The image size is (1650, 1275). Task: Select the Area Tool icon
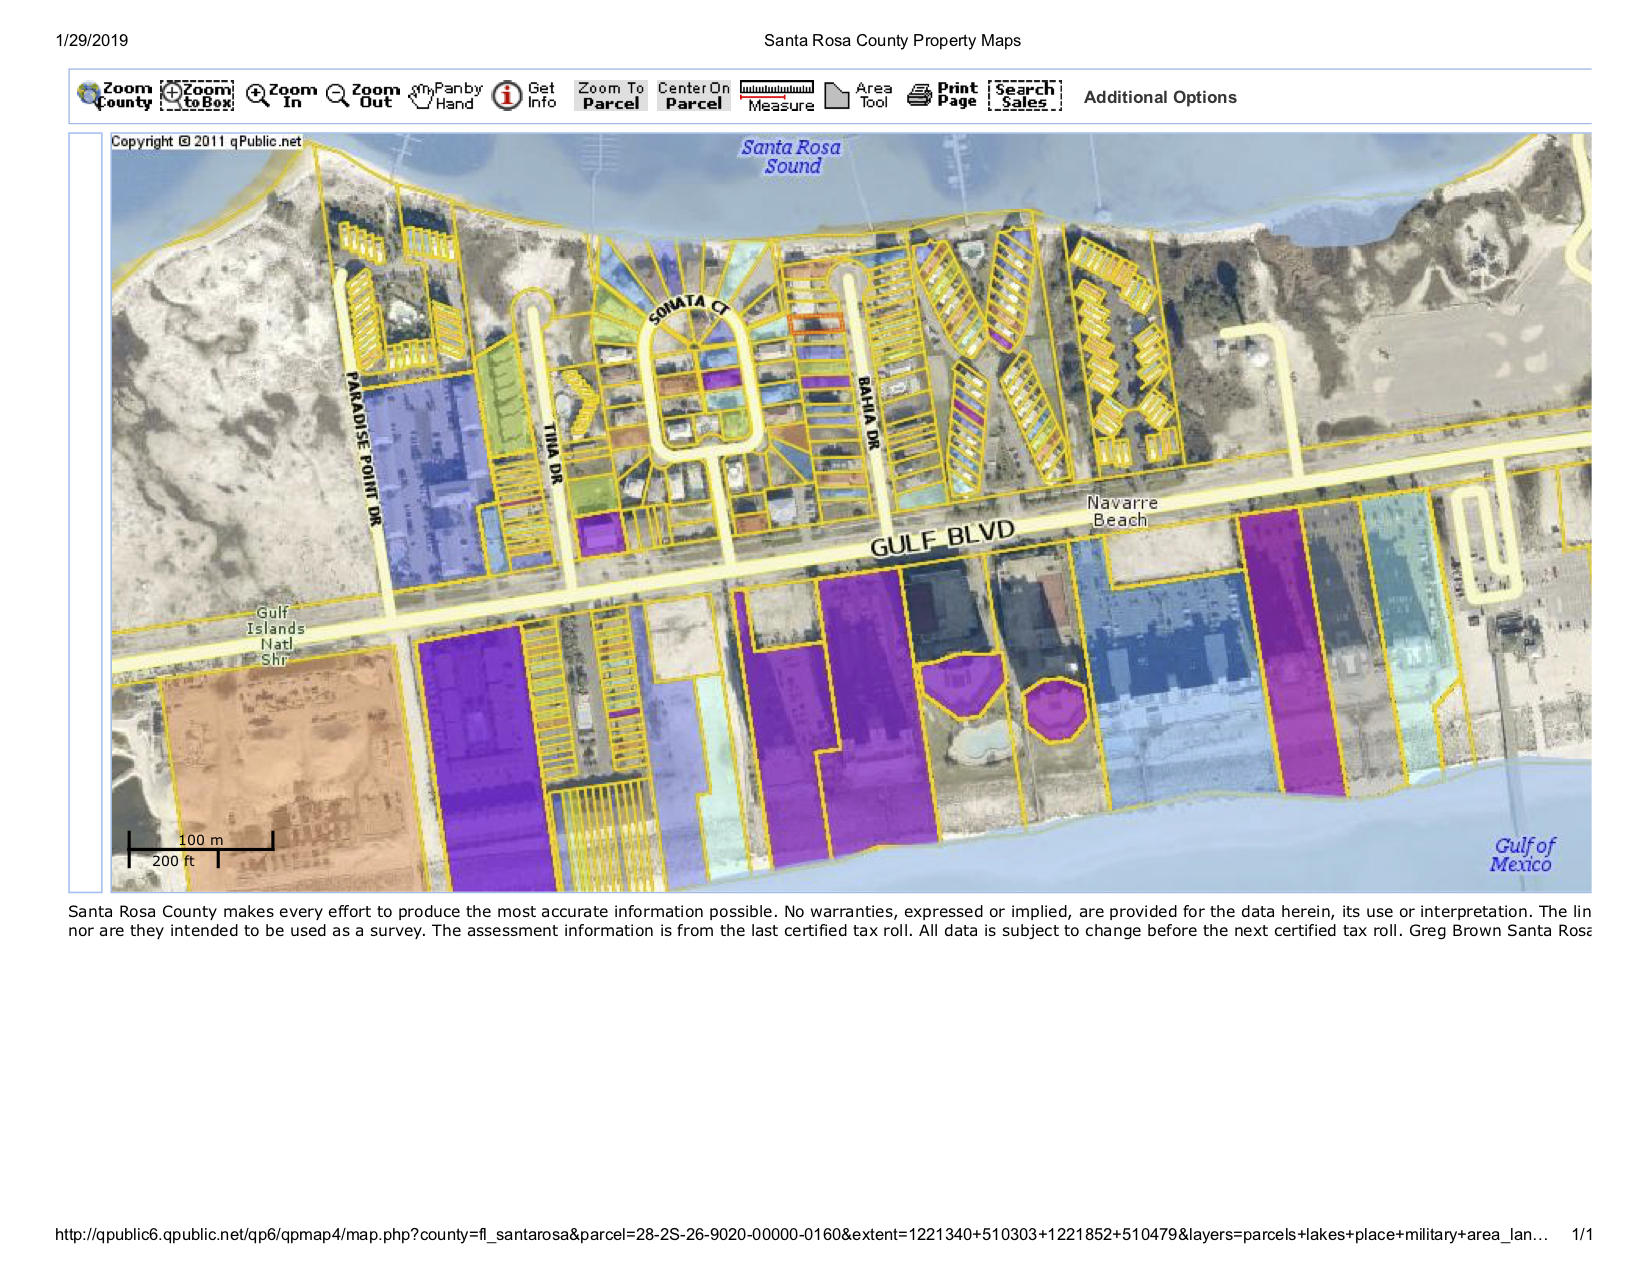click(x=858, y=96)
